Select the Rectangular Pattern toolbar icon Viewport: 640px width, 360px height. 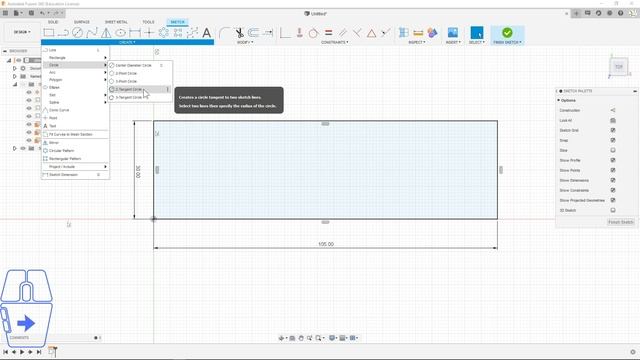178,33
